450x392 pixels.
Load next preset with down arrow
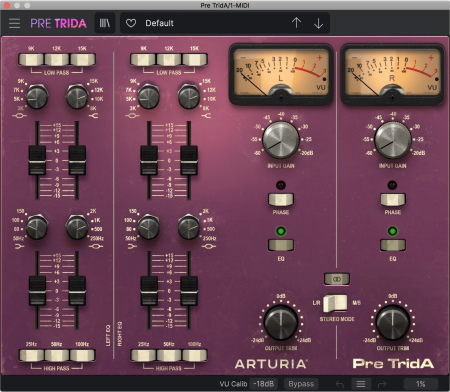pyautogui.click(x=318, y=23)
